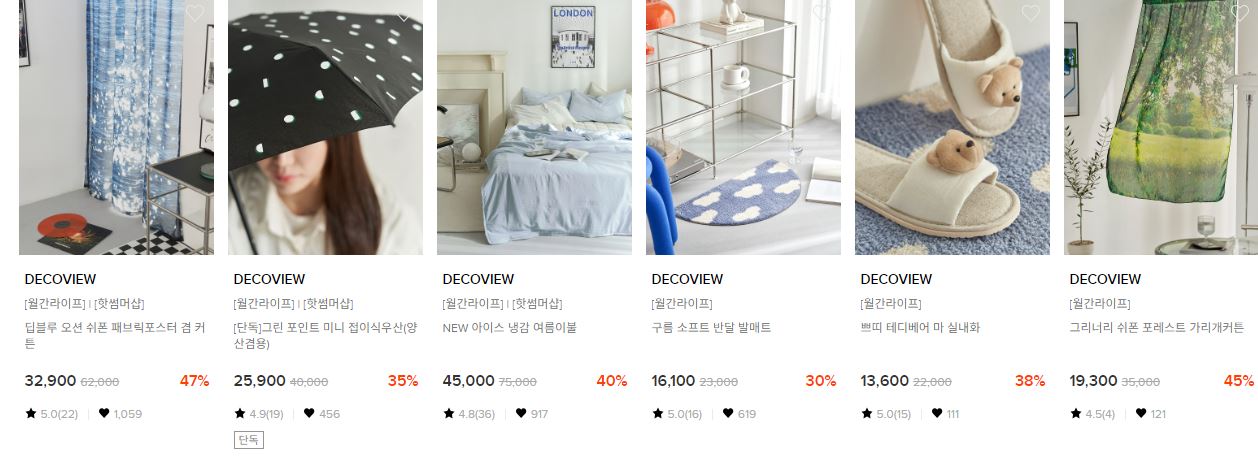Open the black dotted umbrella product image
The width and height of the screenshot is (1258, 459).
pyautogui.click(x=325, y=127)
